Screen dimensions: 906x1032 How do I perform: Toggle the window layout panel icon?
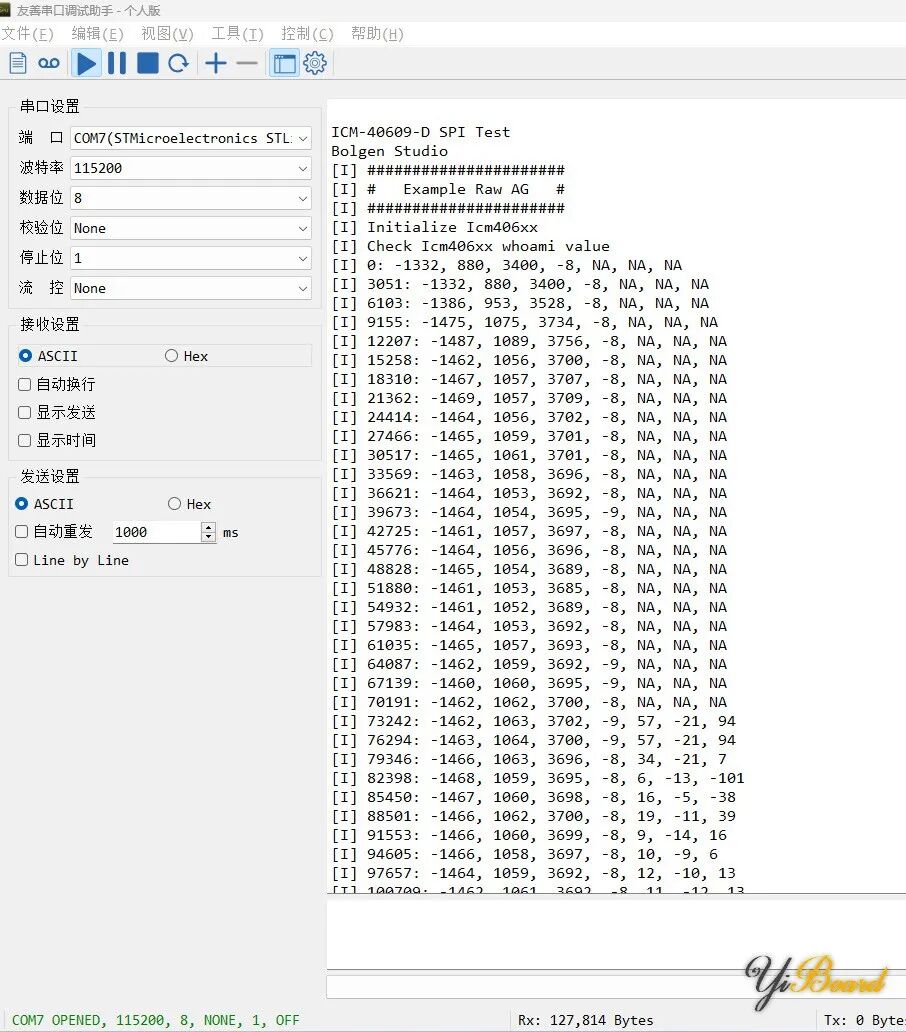(284, 63)
